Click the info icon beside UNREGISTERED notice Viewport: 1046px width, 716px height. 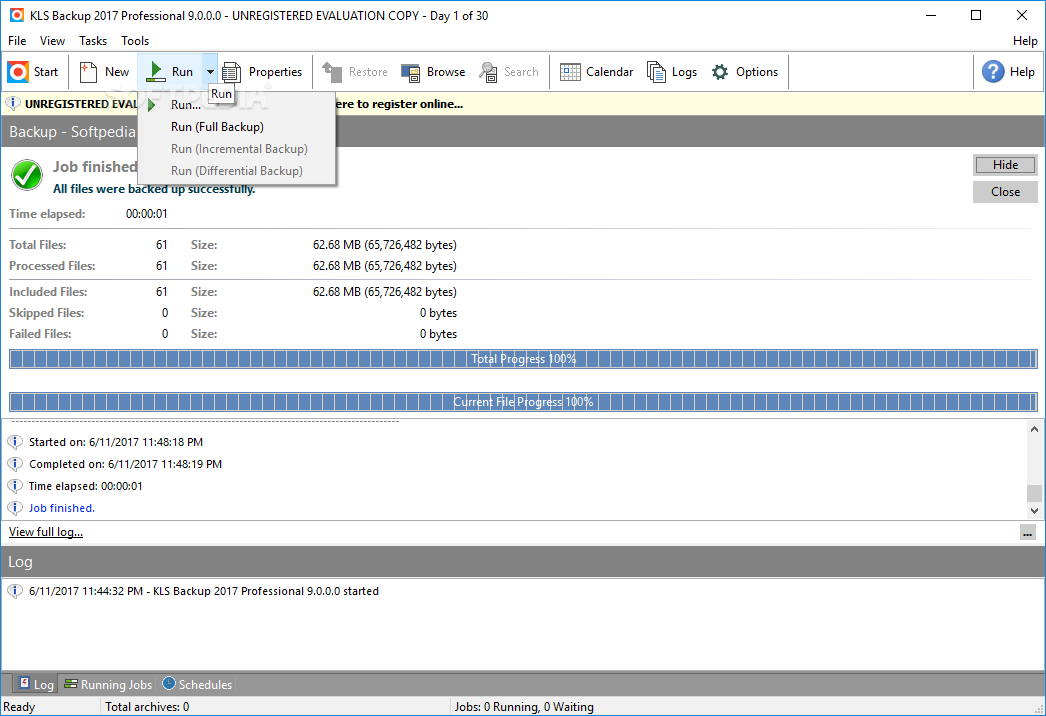pyautogui.click(x=13, y=103)
